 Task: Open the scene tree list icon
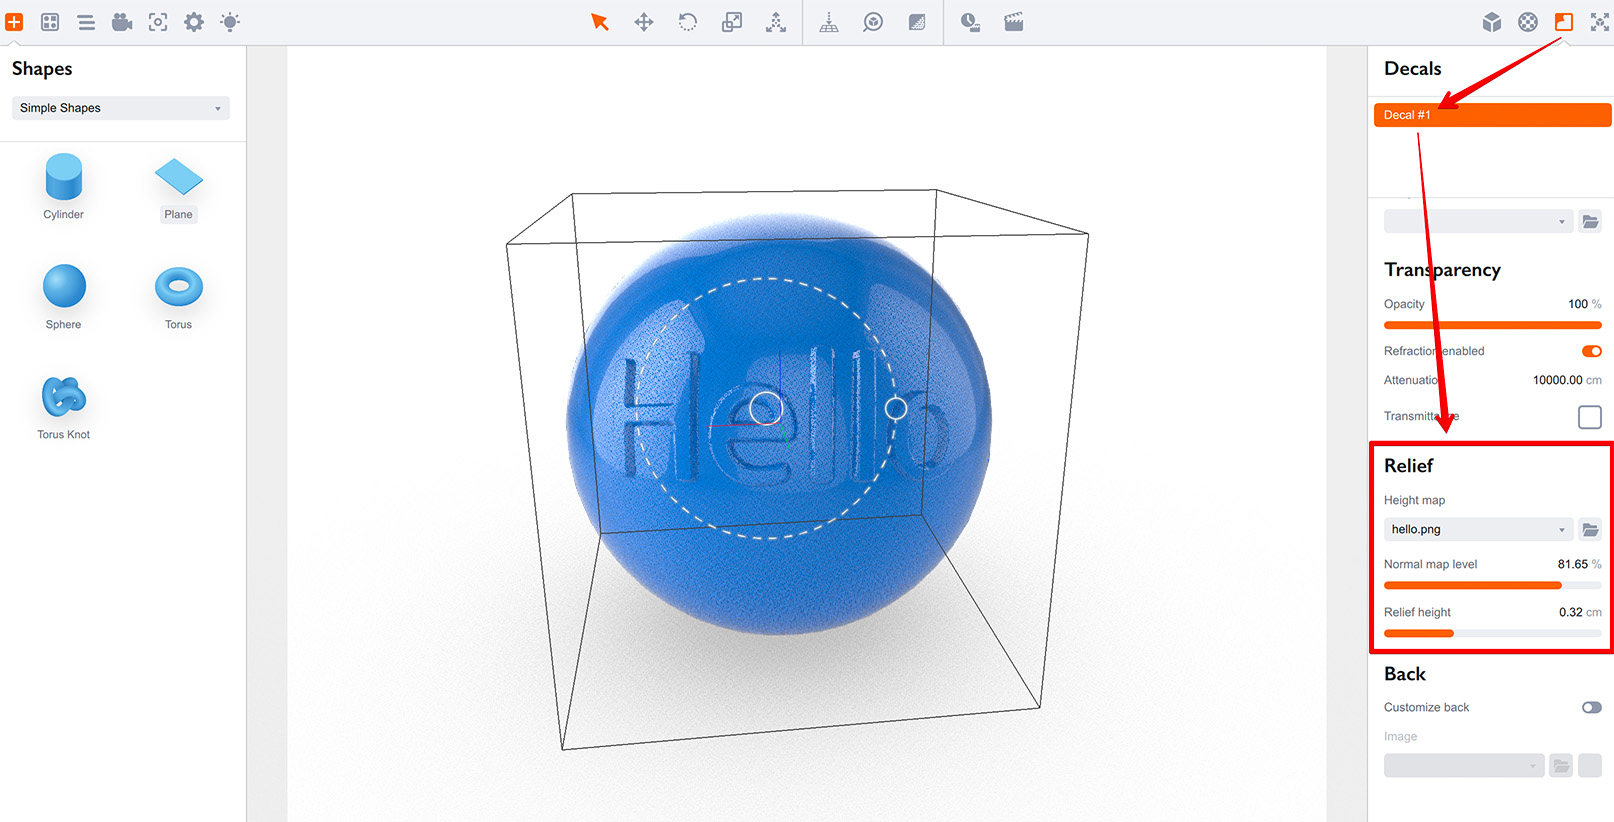click(x=86, y=22)
